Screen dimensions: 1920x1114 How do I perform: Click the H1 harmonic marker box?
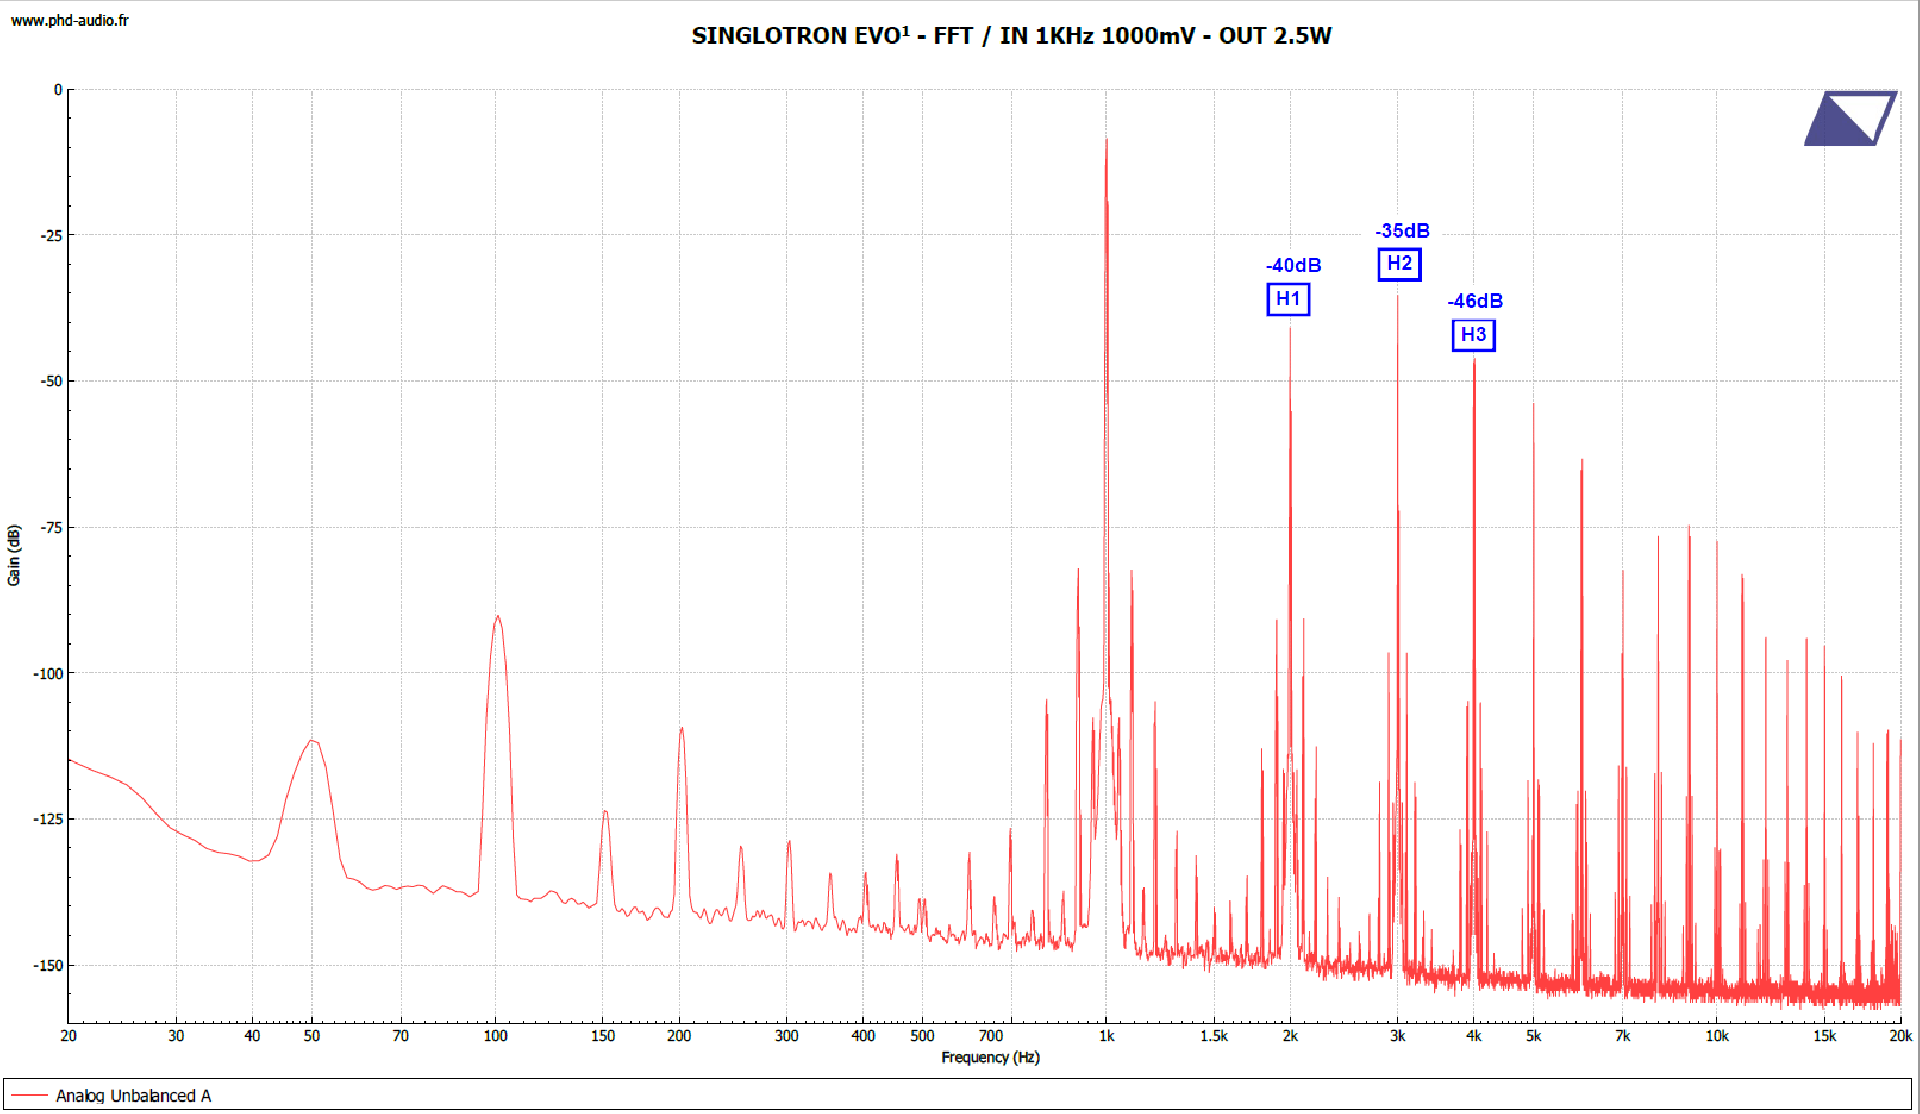[1288, 299]
